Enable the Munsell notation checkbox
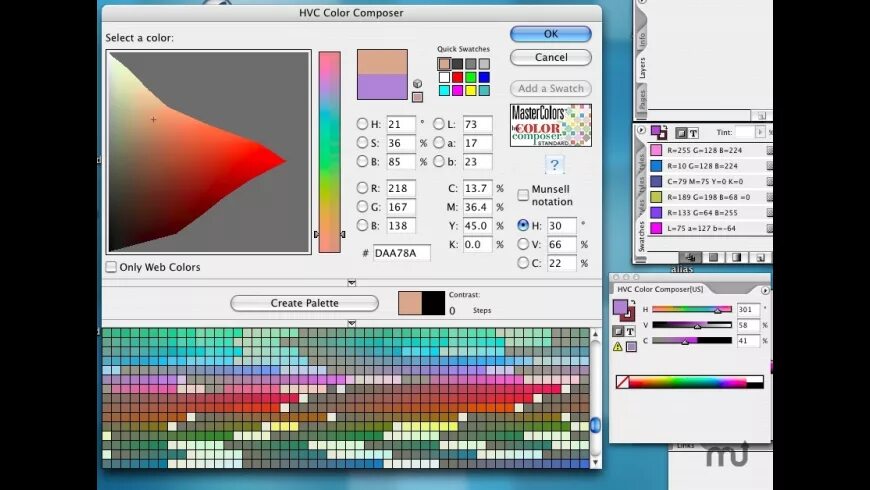The image size is (870, 490). 523,195
